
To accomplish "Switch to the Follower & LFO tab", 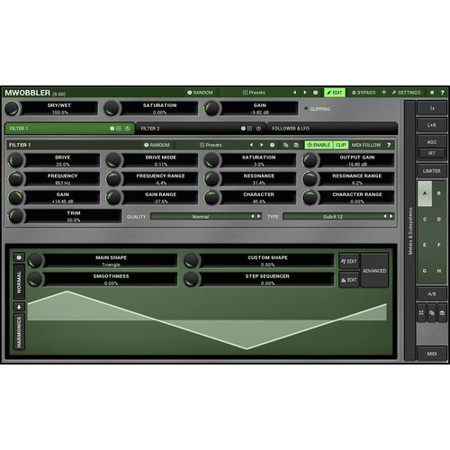I will [332, 128].
